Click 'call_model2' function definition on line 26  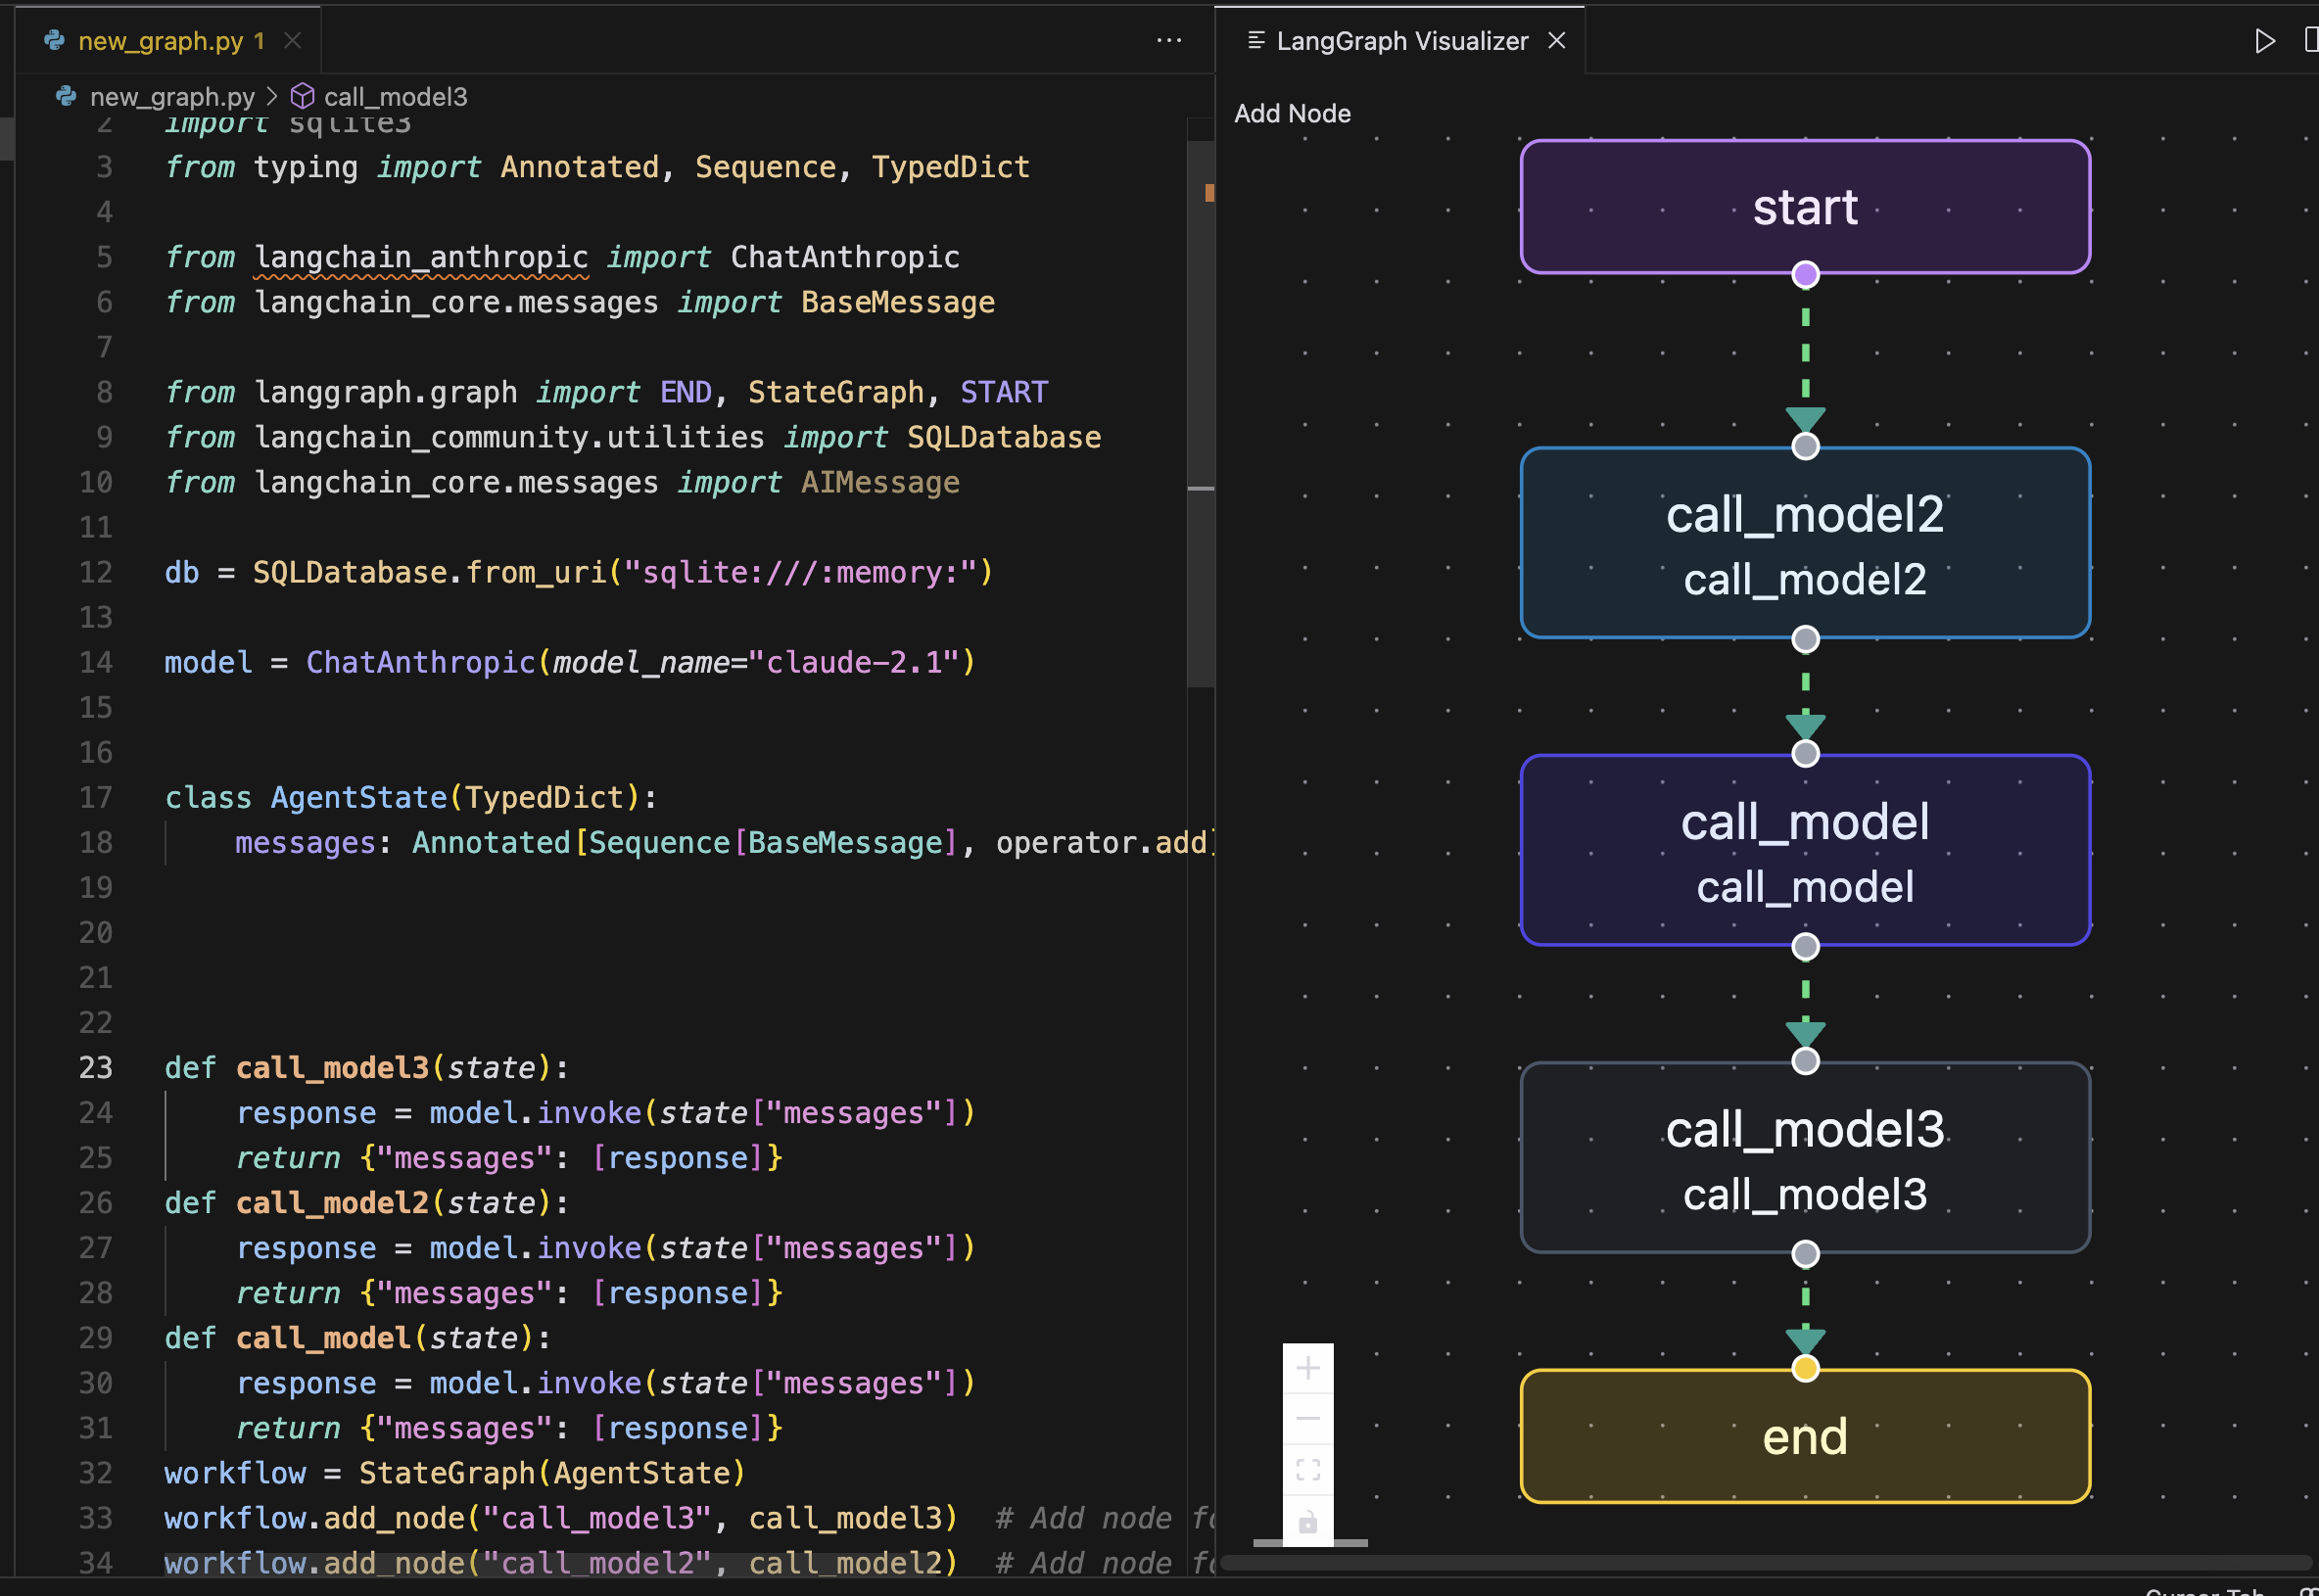point(332,1203)
